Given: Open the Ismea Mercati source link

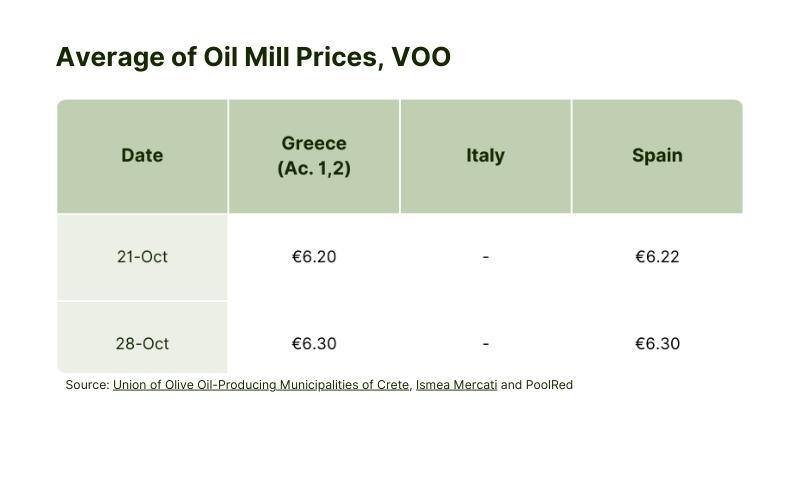Looking at the screenshot, I should [456, 385].
